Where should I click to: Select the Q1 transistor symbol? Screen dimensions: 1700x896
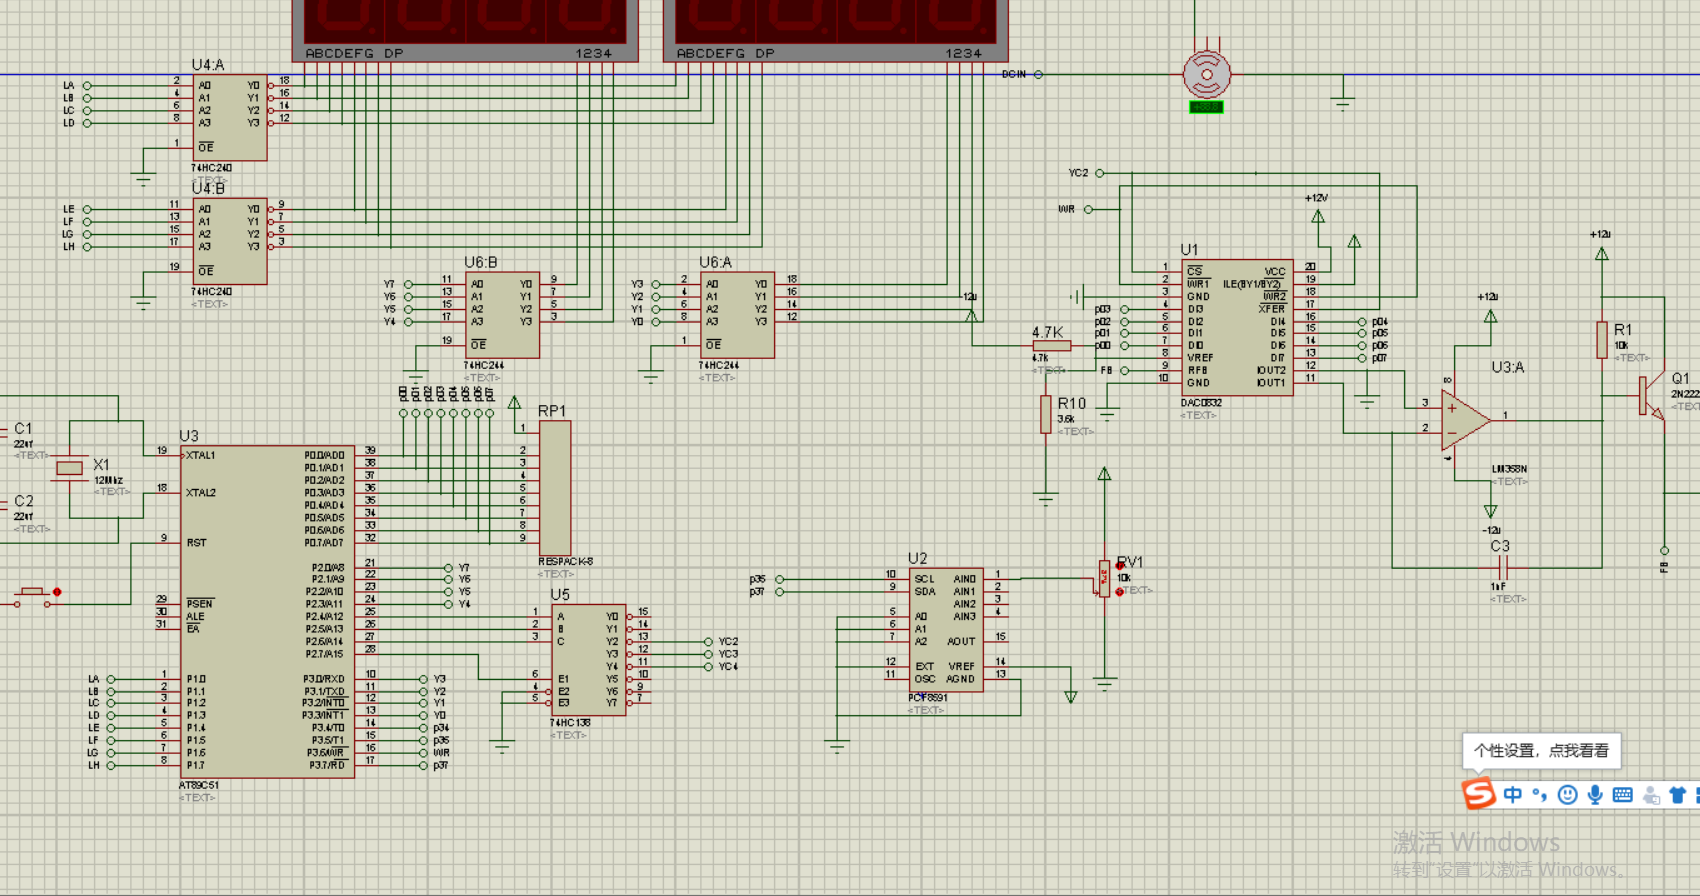tap(1652, 395)
